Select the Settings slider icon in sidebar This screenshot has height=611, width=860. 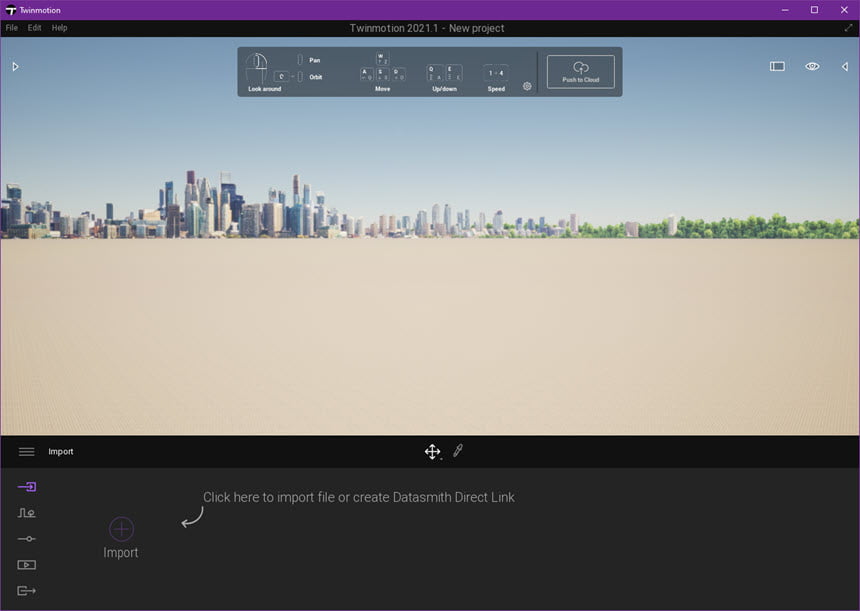pos(26,539)
